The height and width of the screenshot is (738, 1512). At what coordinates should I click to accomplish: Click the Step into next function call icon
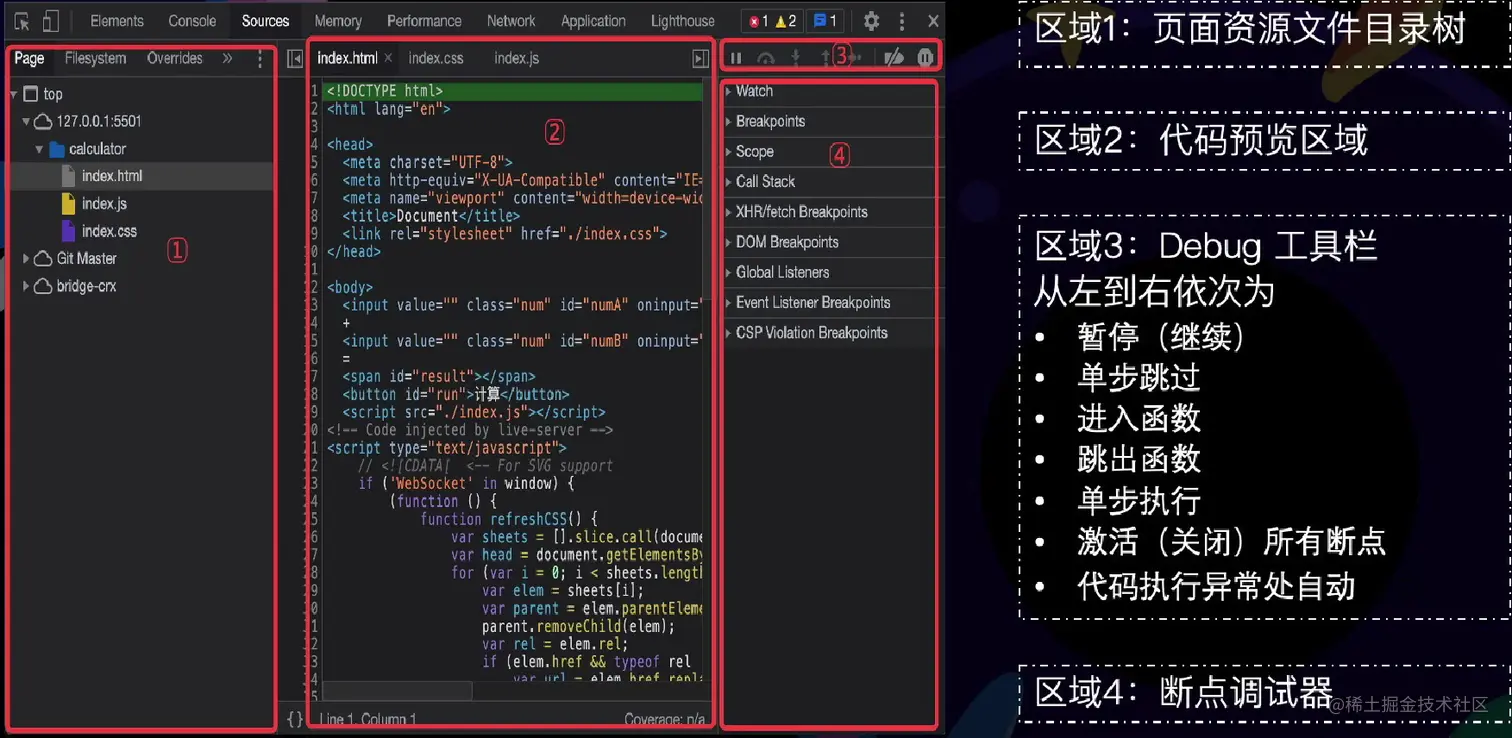coord(796,58)
